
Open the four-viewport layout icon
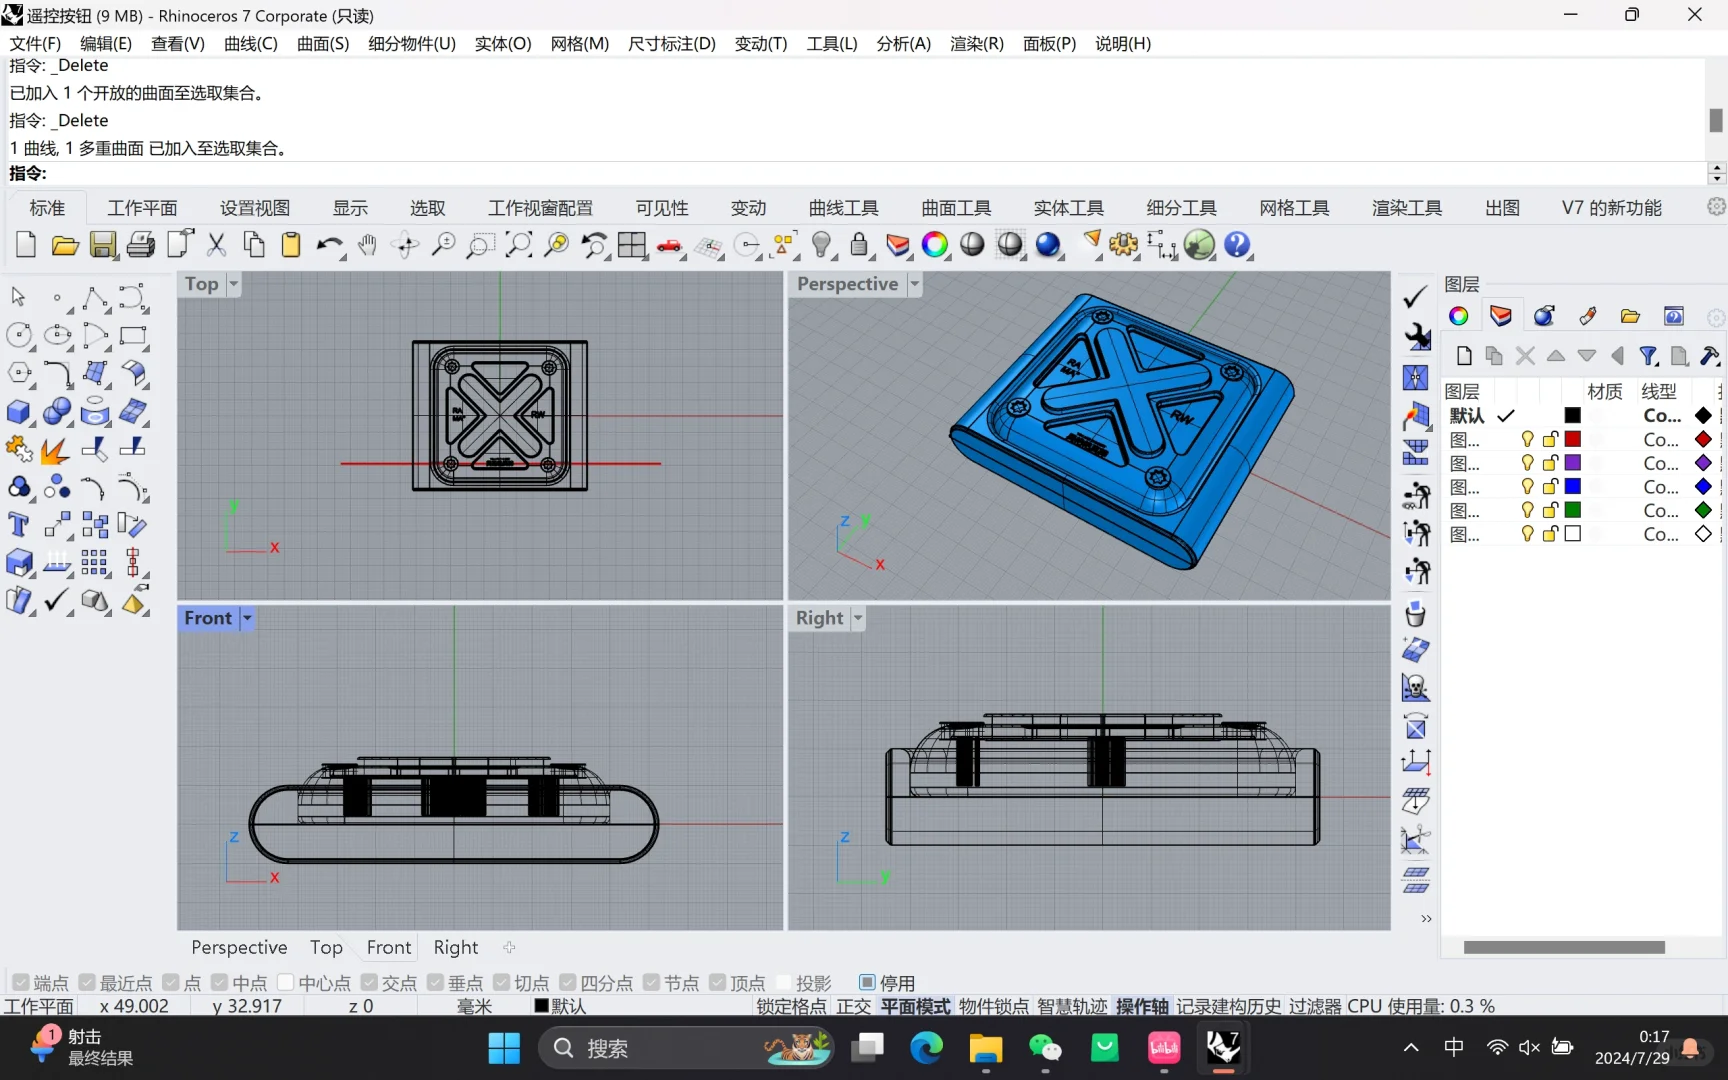(x=632, y=245)
